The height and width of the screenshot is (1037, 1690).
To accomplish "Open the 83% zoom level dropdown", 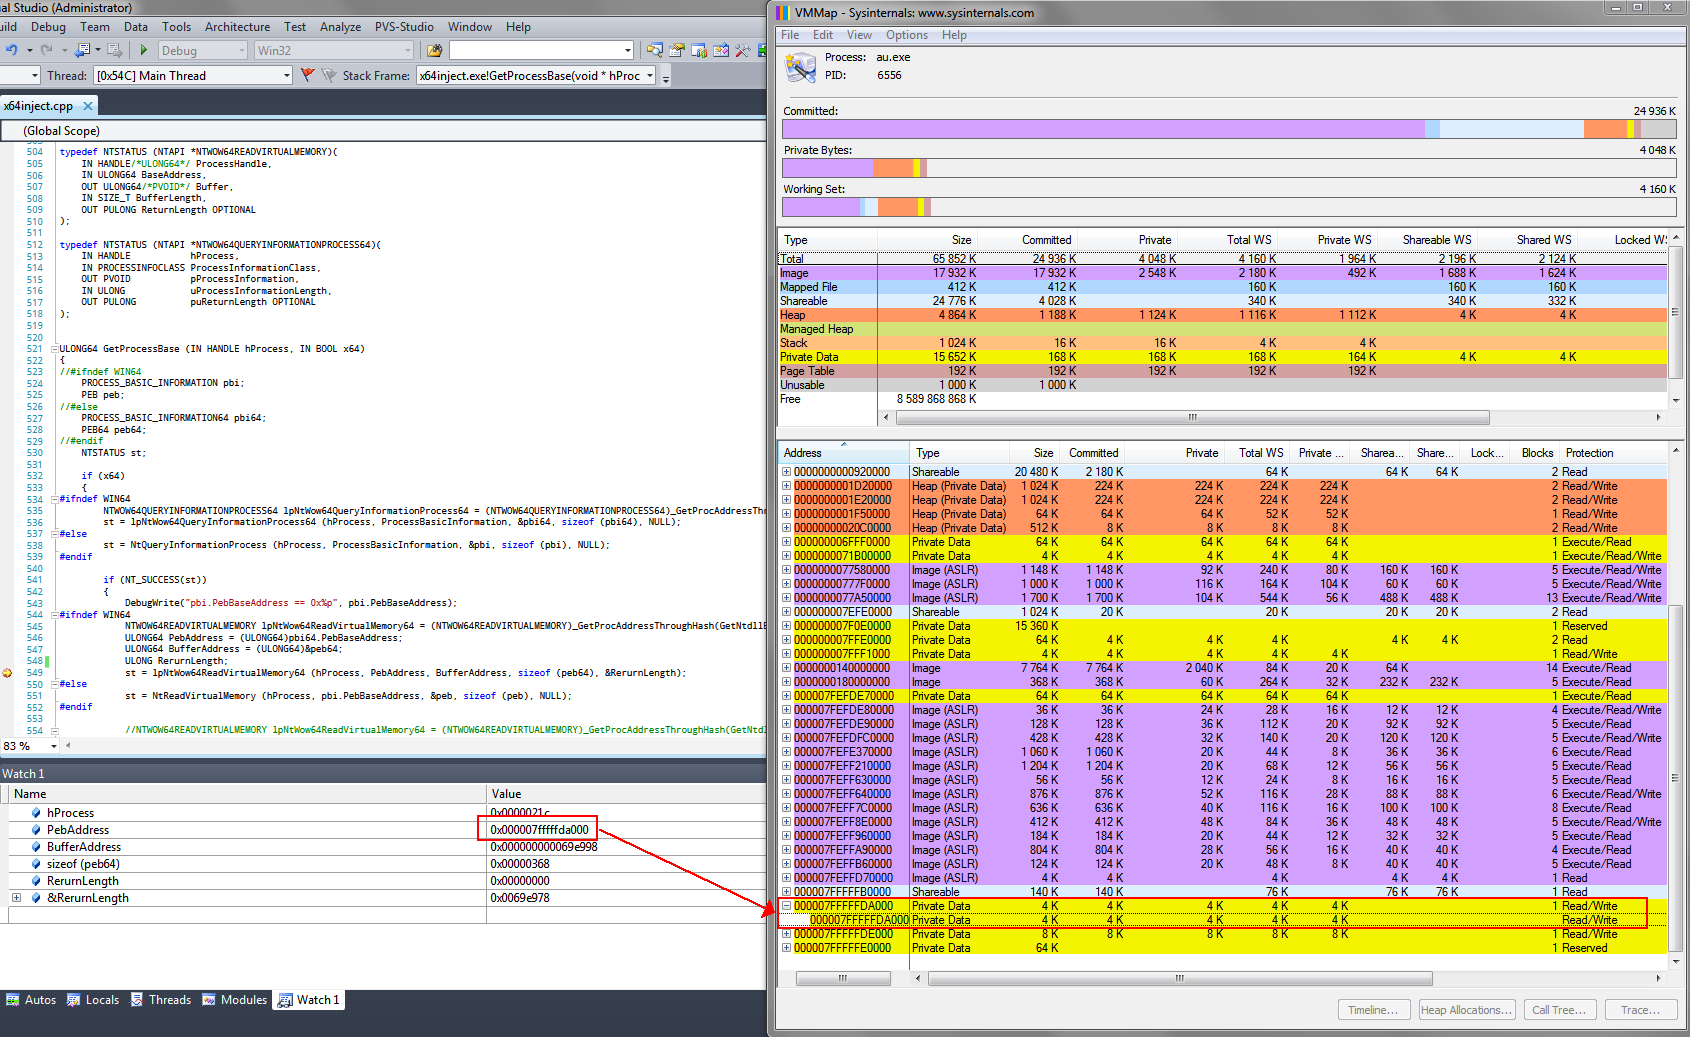I will (54, 746).
